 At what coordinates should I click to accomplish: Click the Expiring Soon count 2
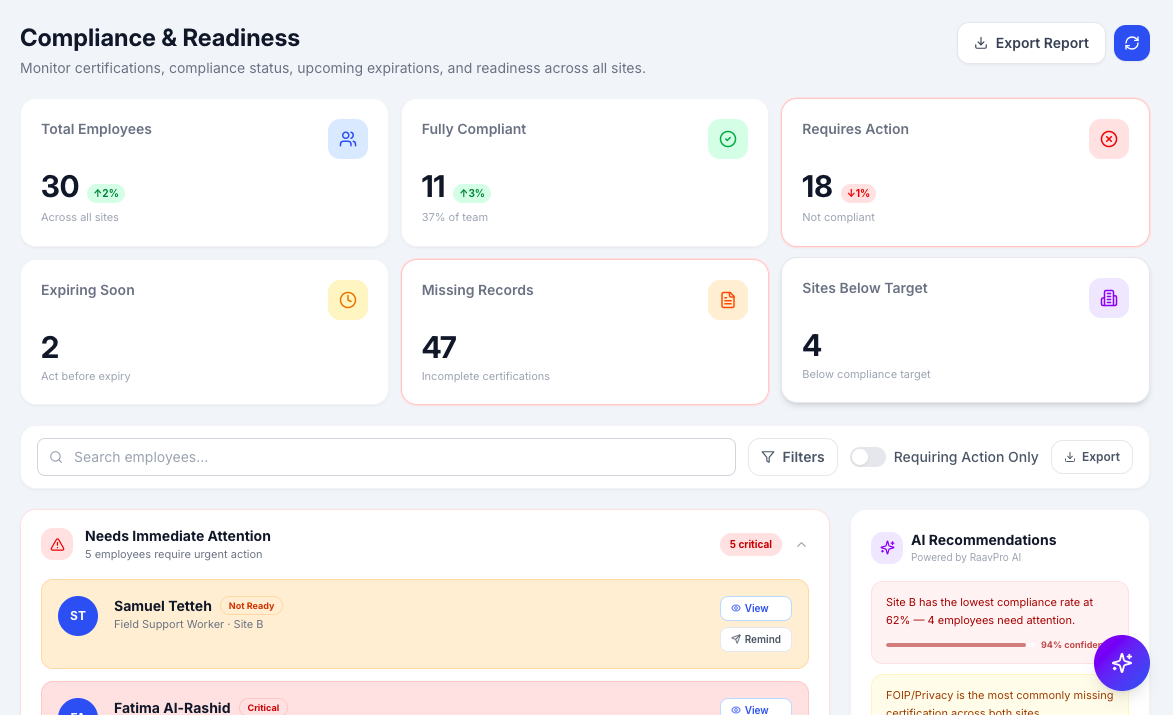50,348
